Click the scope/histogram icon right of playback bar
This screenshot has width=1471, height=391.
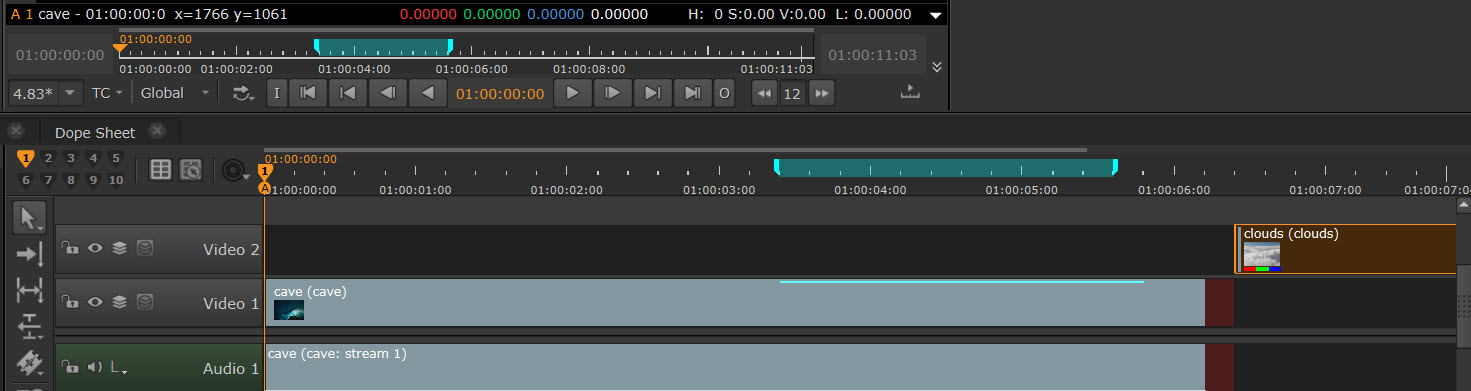pyautogui.click(x=909, y=93)
